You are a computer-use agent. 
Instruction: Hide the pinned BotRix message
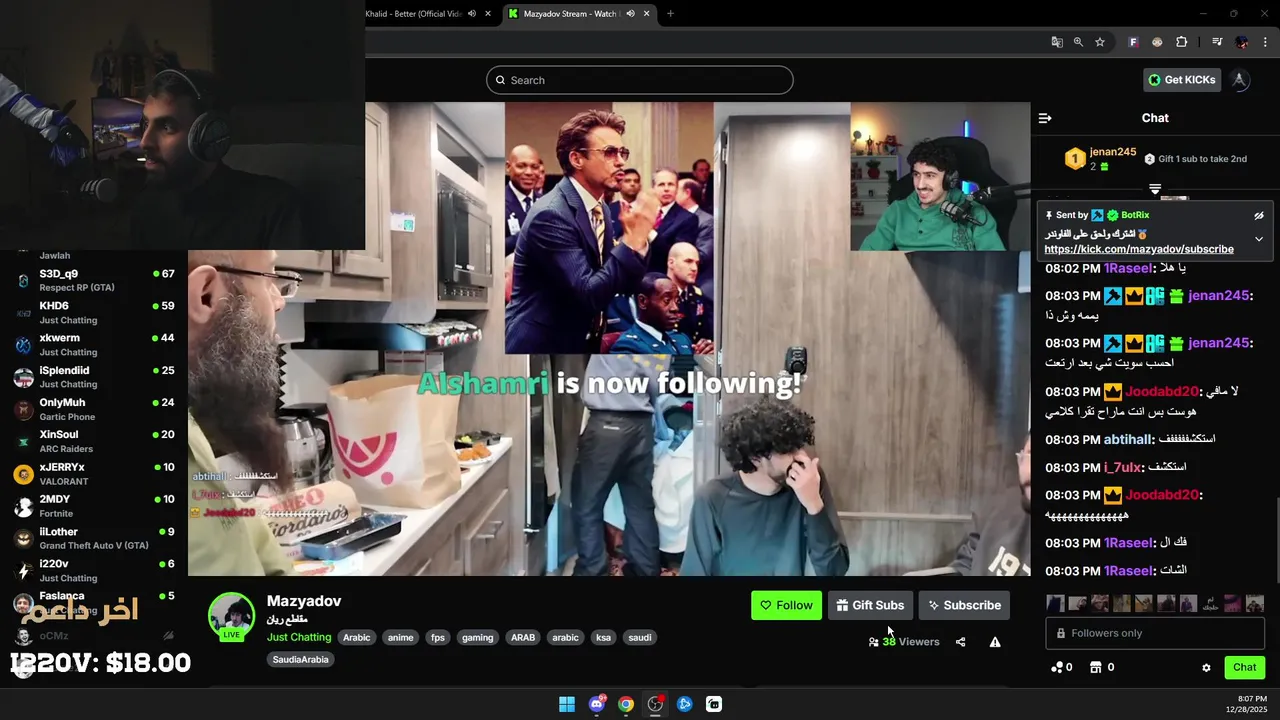pyautogui.click(x=1259, y=215)
